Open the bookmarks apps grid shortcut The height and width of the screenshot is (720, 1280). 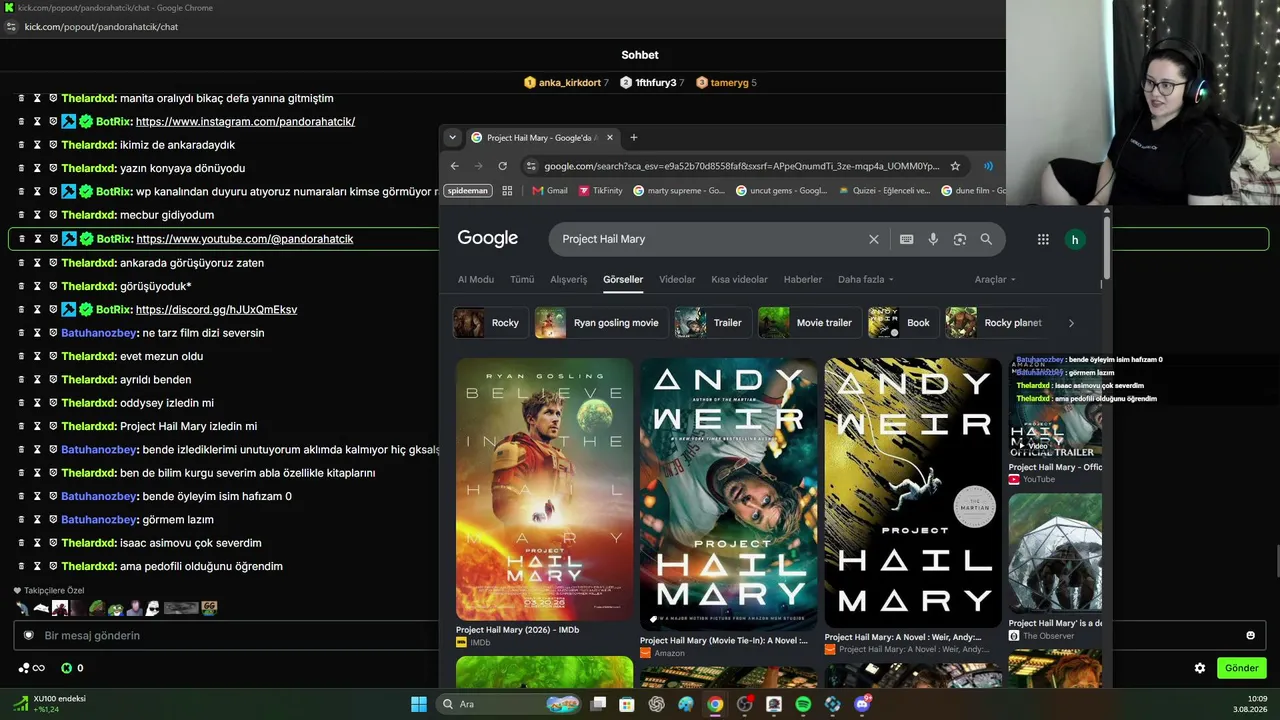click(507, 190)
